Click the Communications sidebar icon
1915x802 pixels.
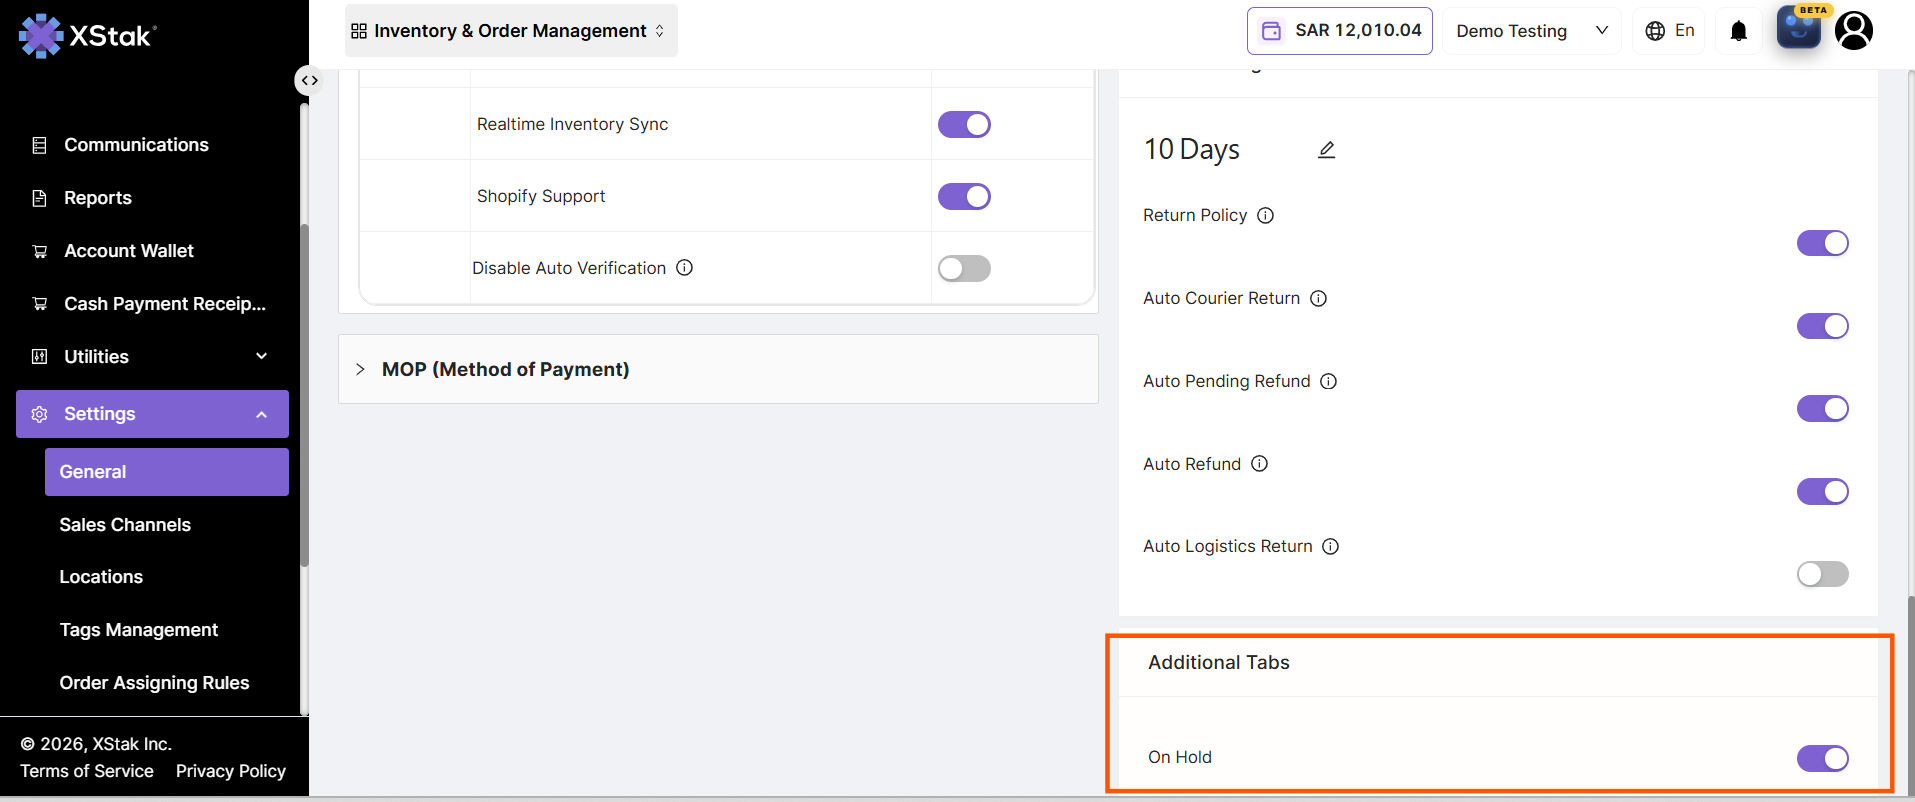pos(40,145)
